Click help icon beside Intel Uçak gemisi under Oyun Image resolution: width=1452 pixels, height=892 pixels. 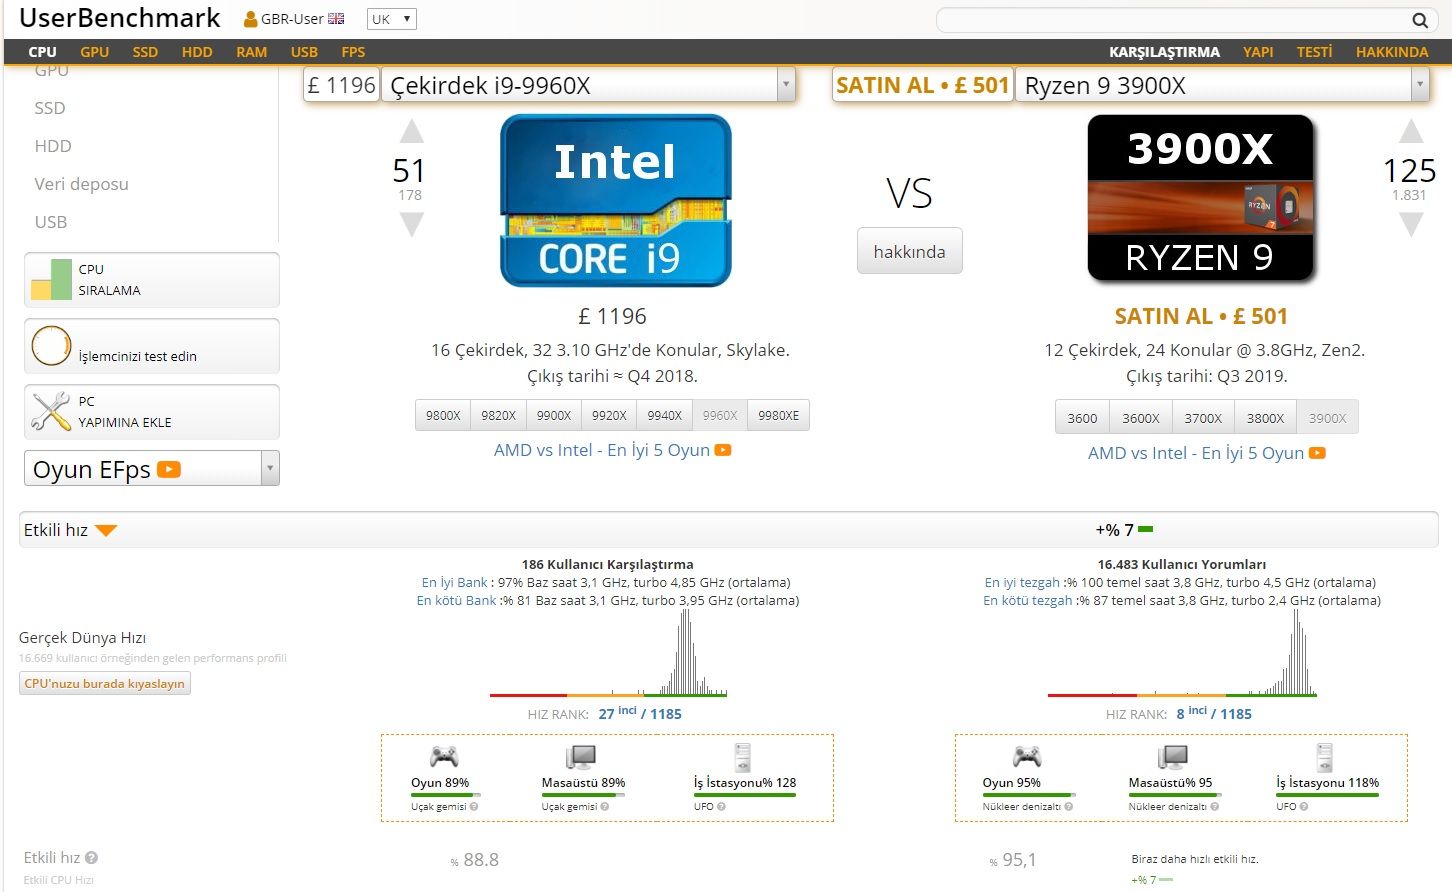tap(474, 806)
